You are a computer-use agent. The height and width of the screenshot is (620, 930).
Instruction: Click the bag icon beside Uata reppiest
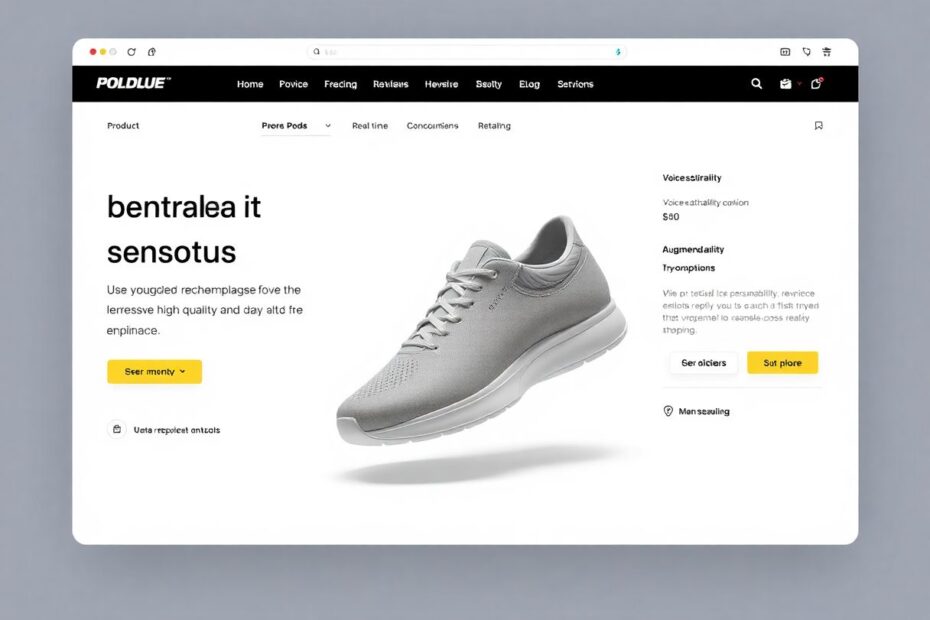117,429
